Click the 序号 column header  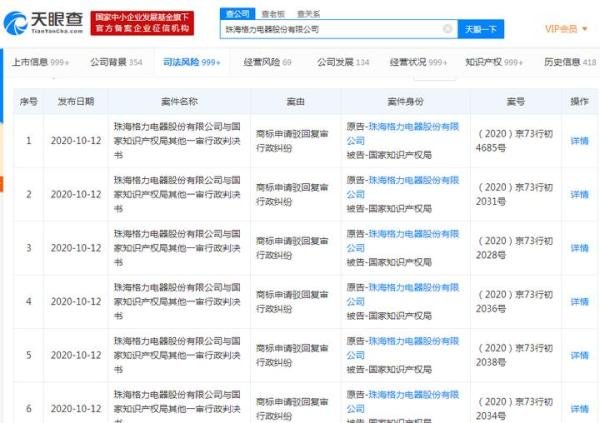pyautogui.click(x=29, y=101)
